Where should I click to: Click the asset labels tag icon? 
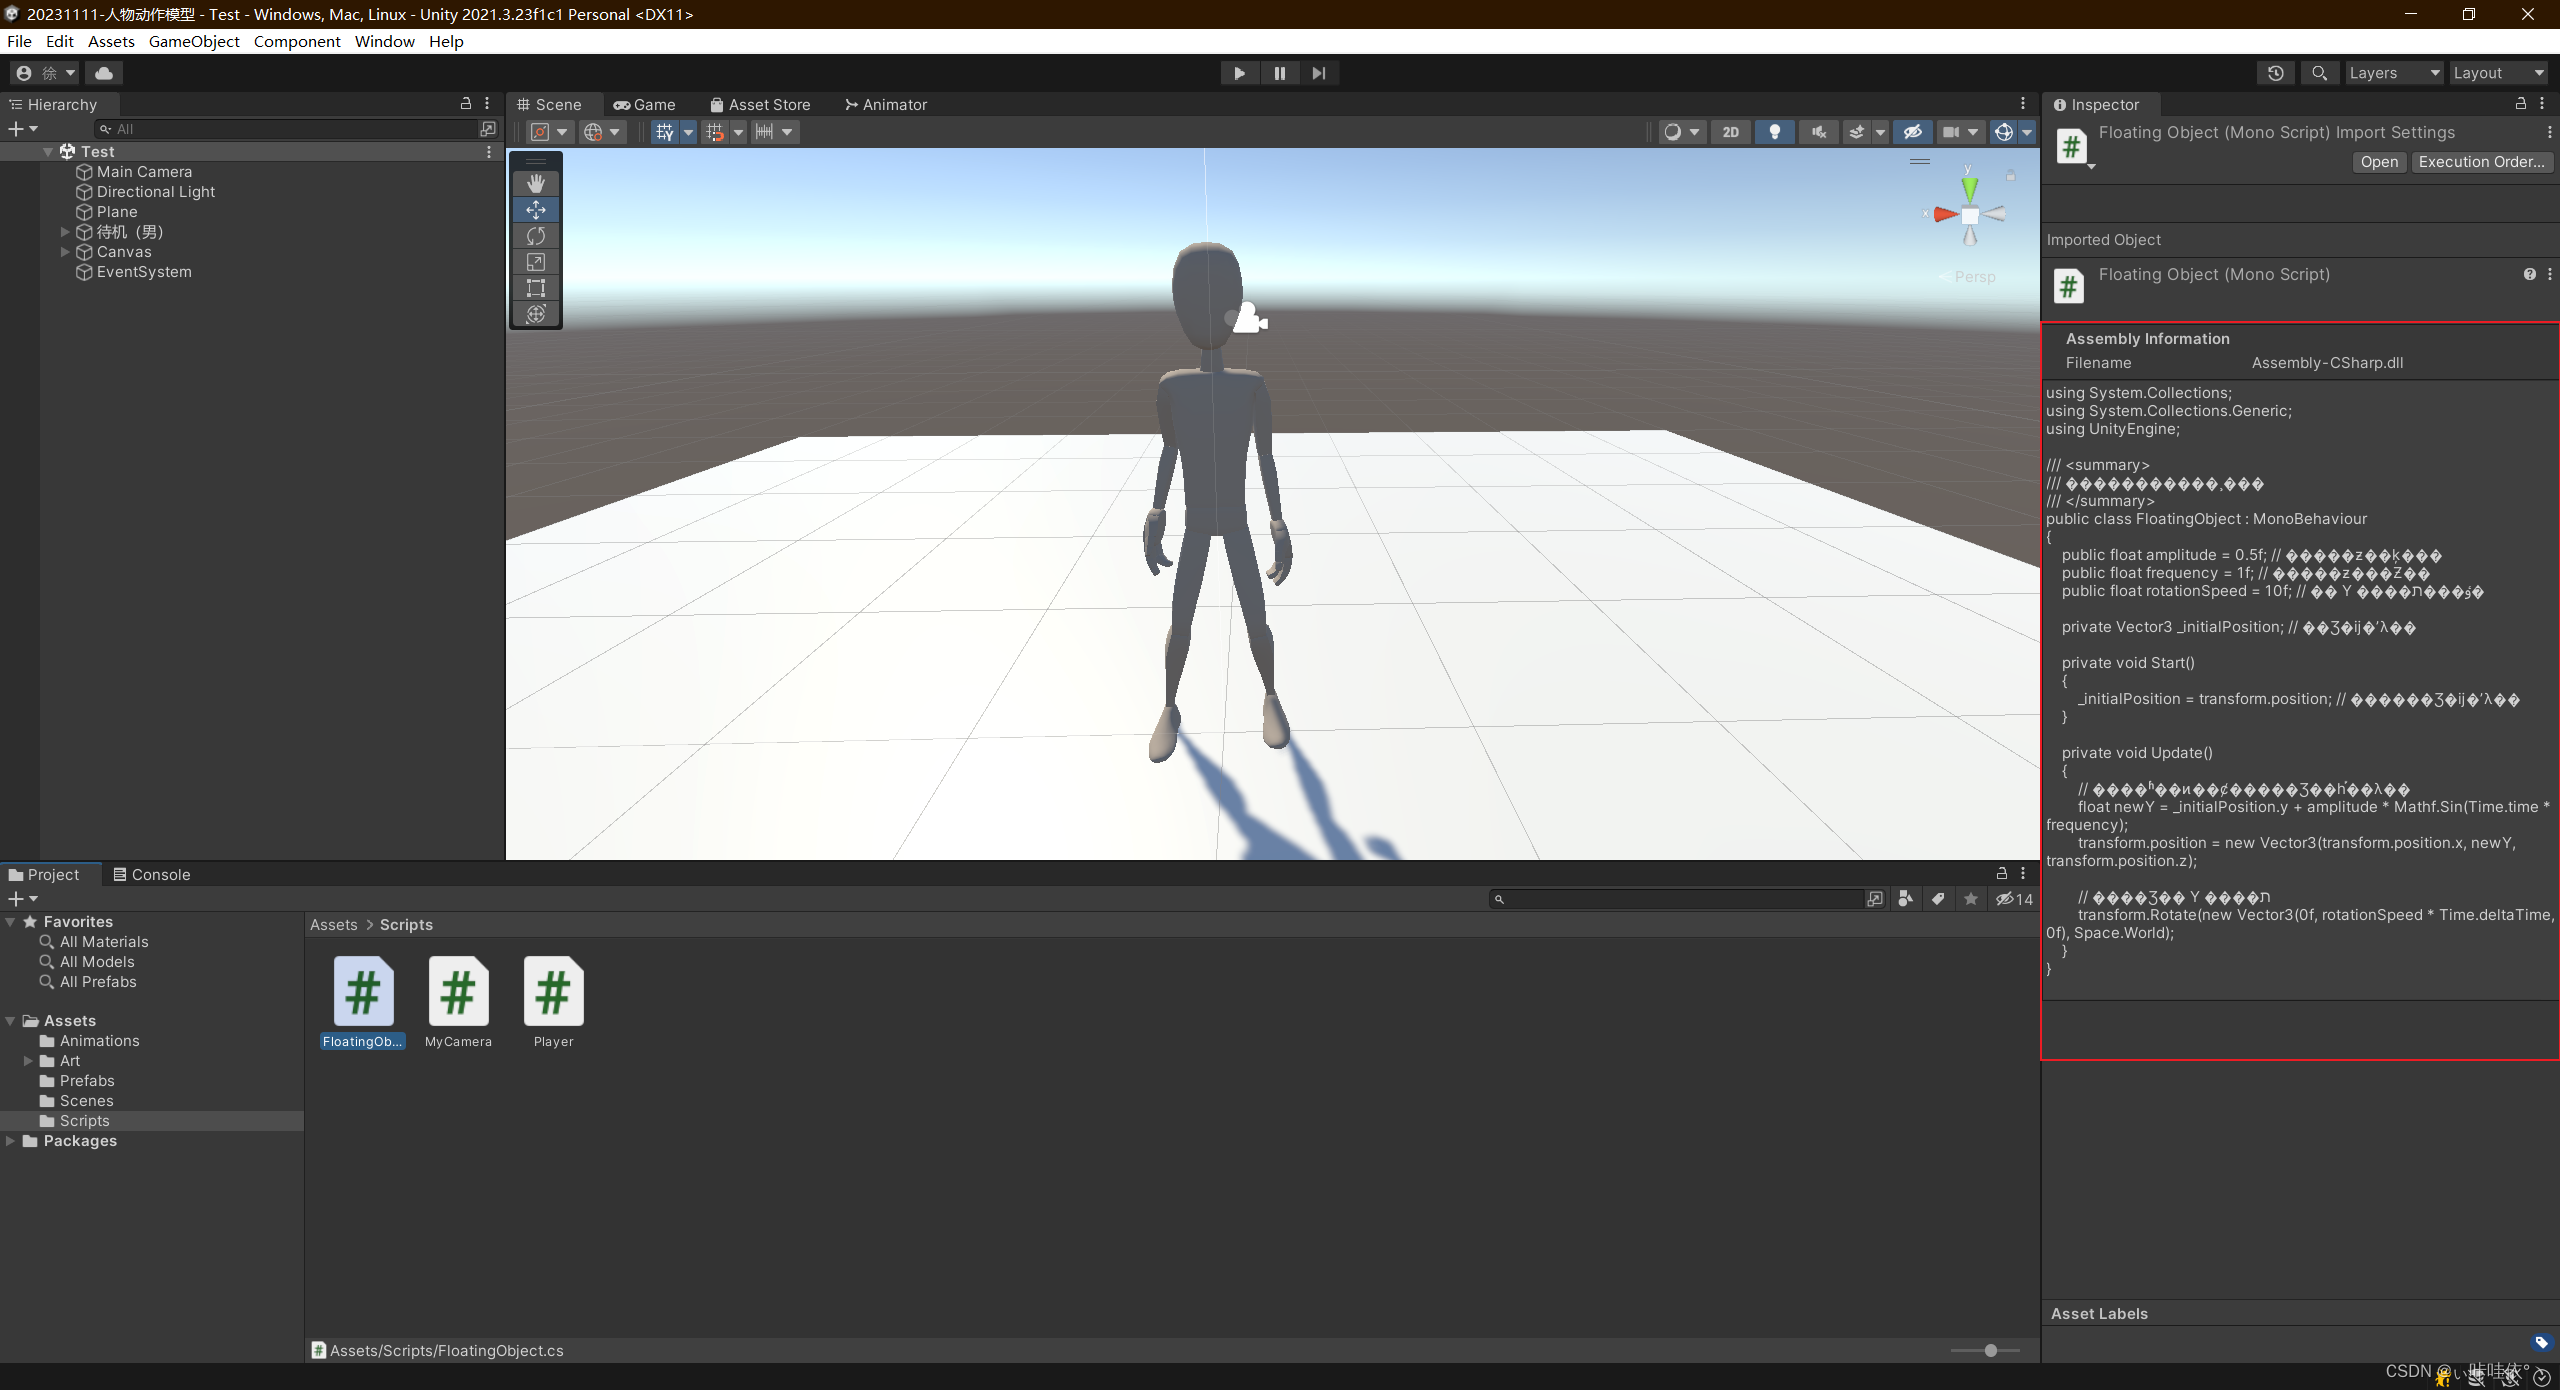(x=2541, y=1343)
